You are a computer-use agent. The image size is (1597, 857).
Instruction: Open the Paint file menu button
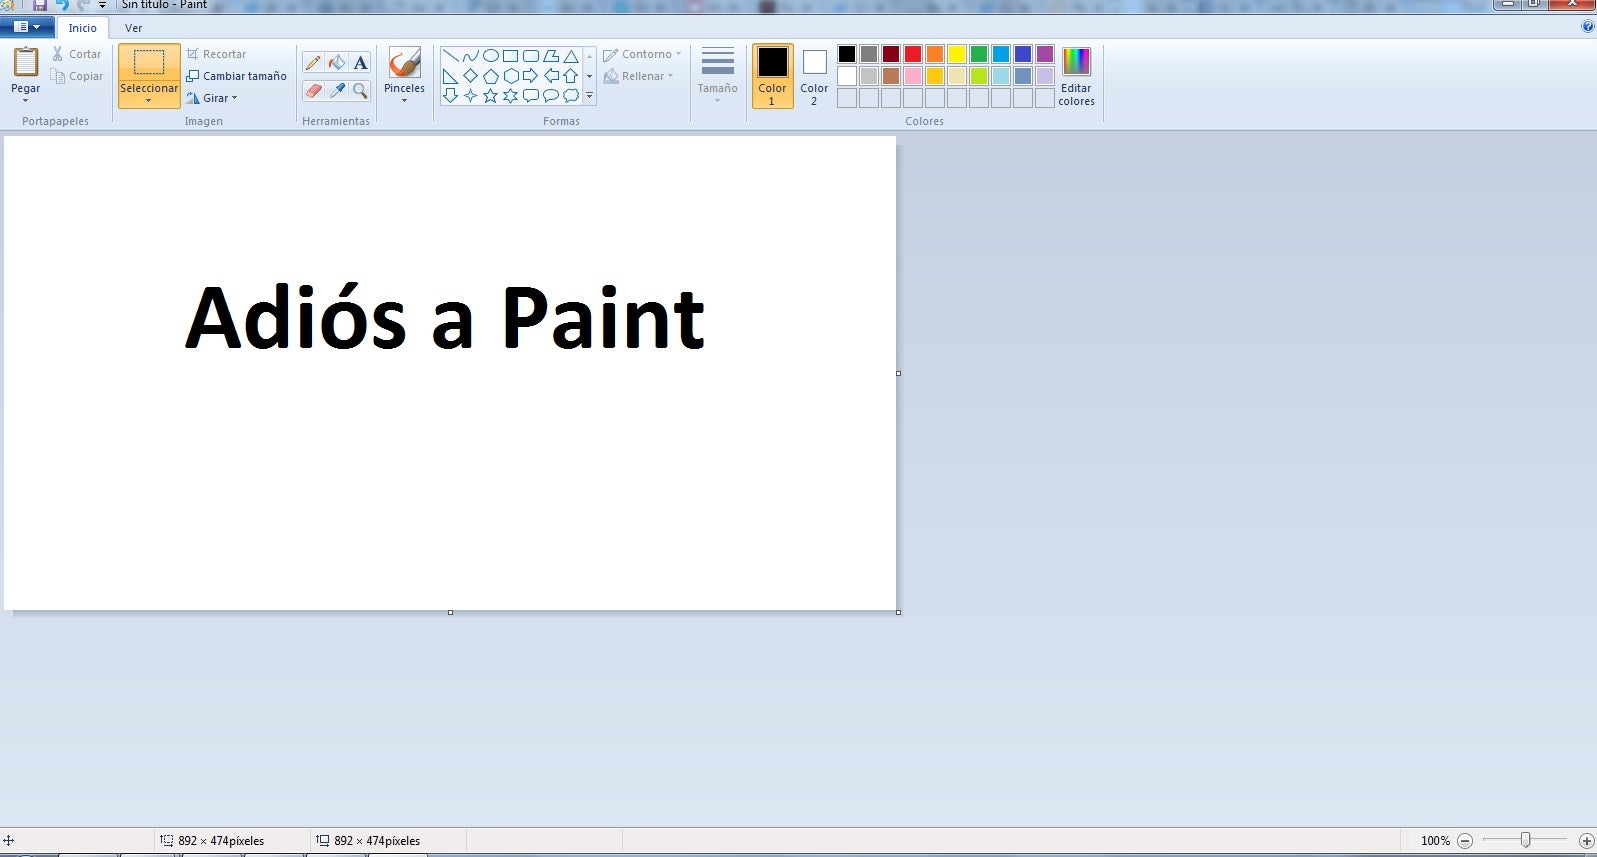click(x=28, y=27)
